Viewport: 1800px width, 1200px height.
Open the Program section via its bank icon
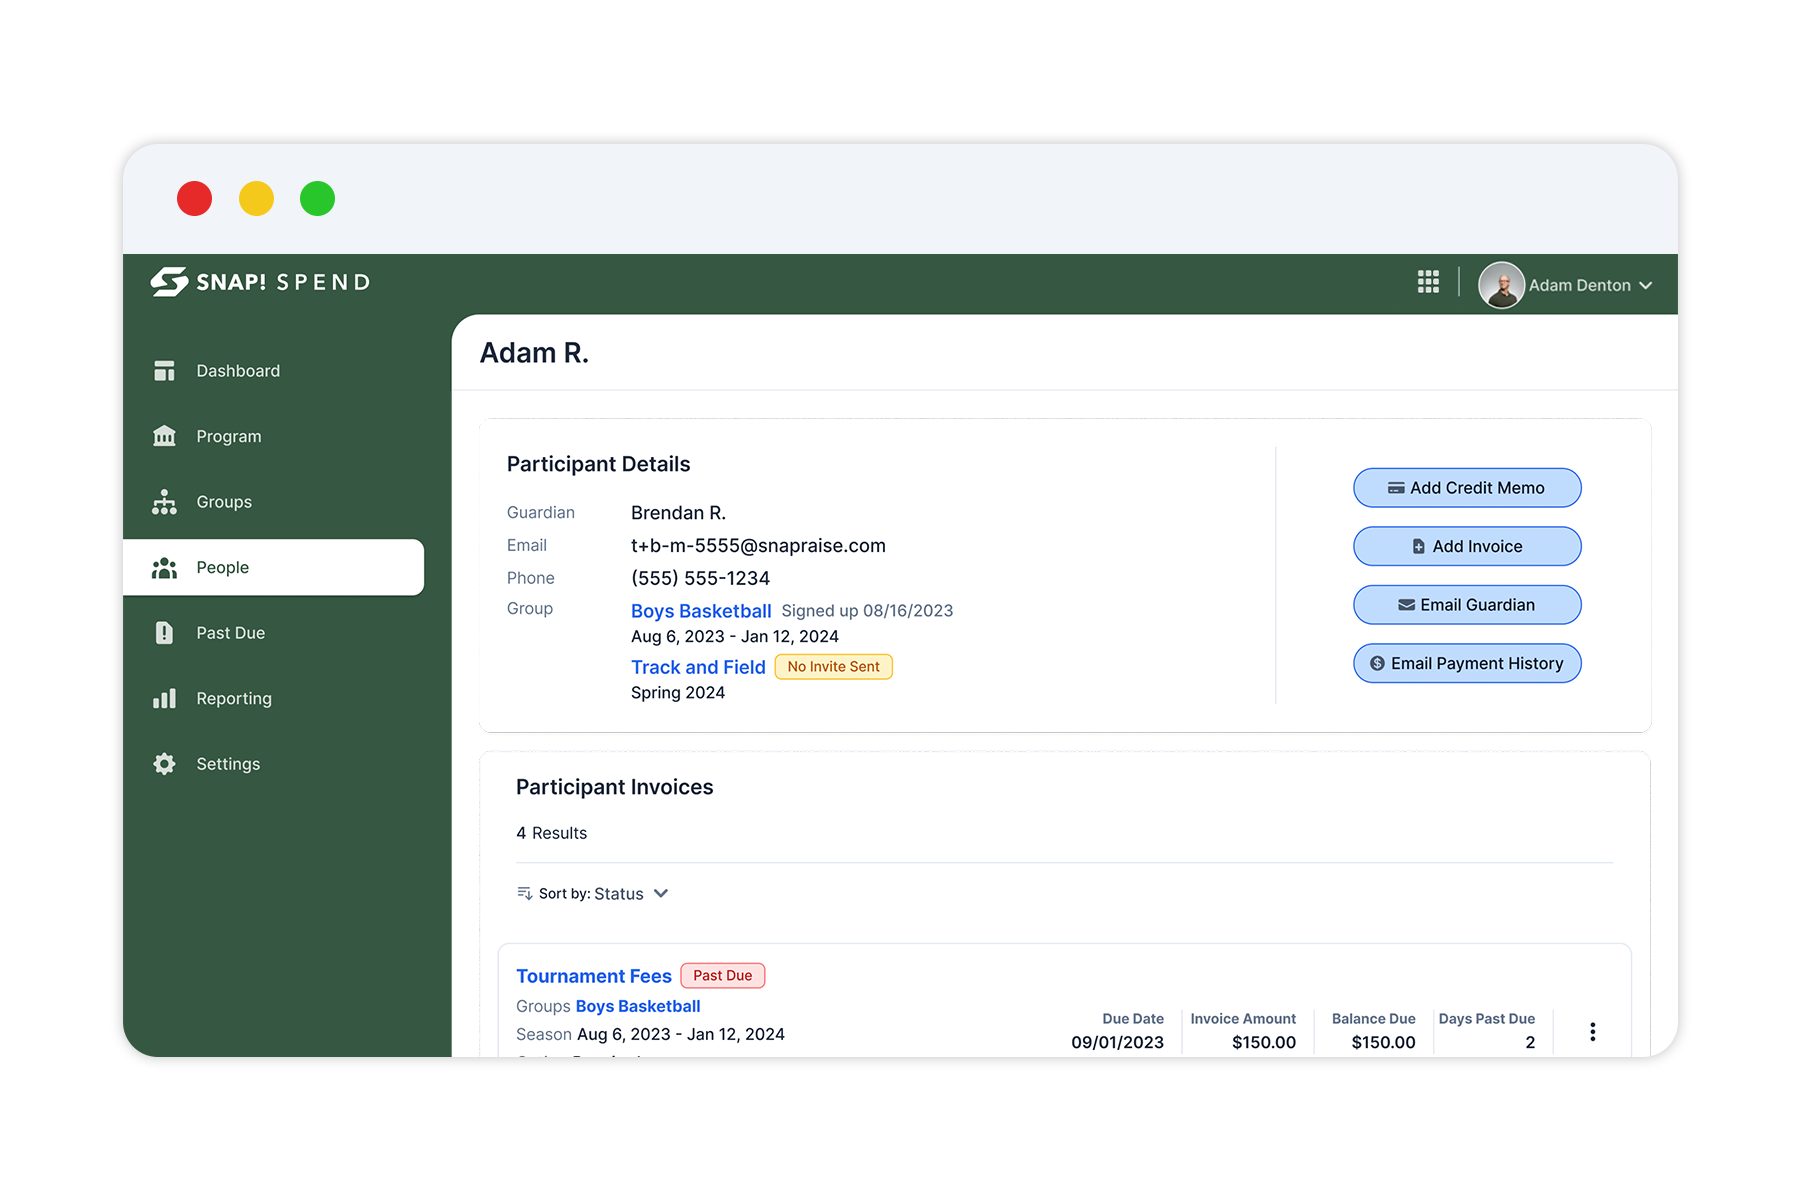pos(164,435)
